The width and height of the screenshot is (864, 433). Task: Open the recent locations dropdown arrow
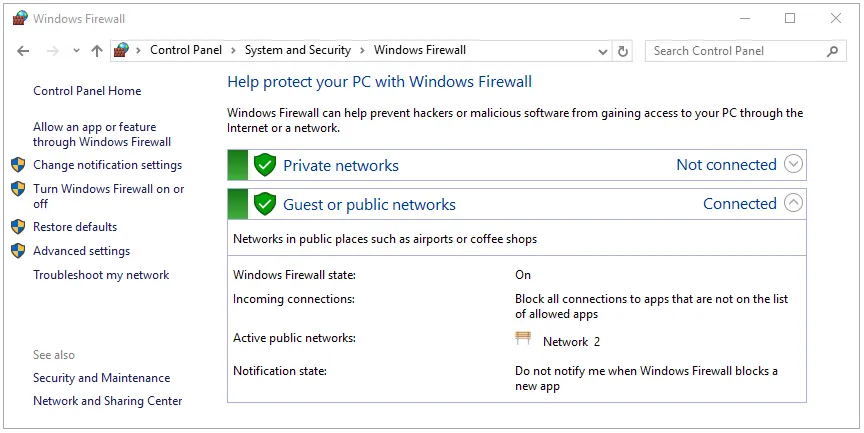tap(75, 51)
